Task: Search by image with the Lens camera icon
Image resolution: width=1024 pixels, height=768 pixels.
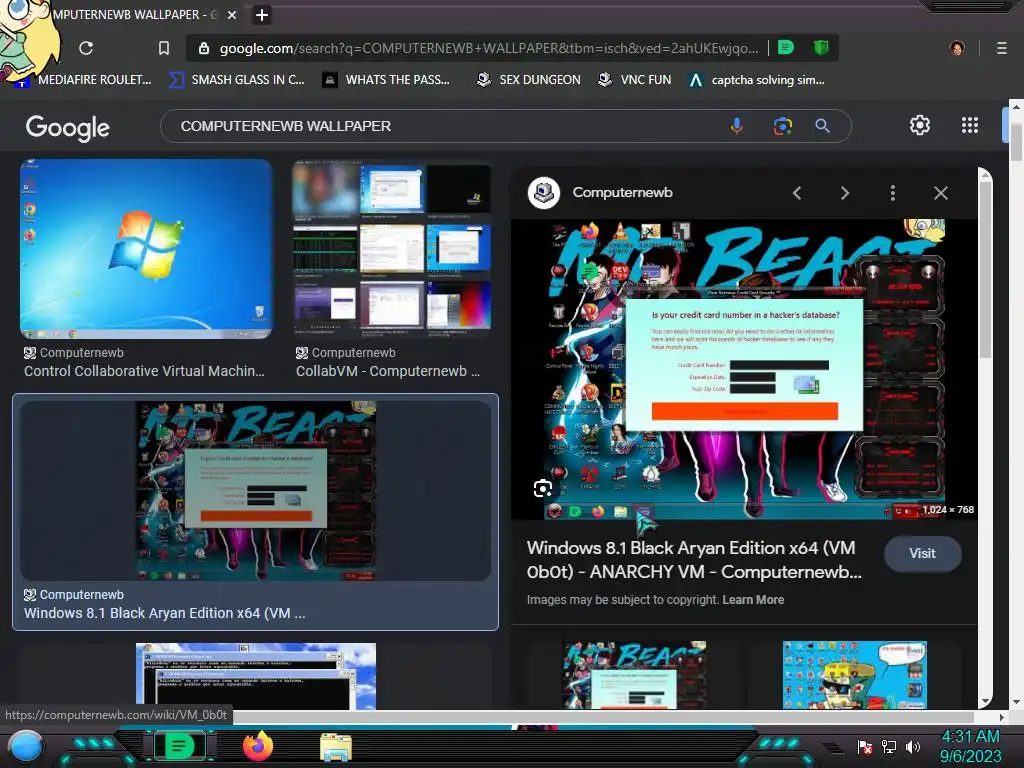Action: pos(782,125)
